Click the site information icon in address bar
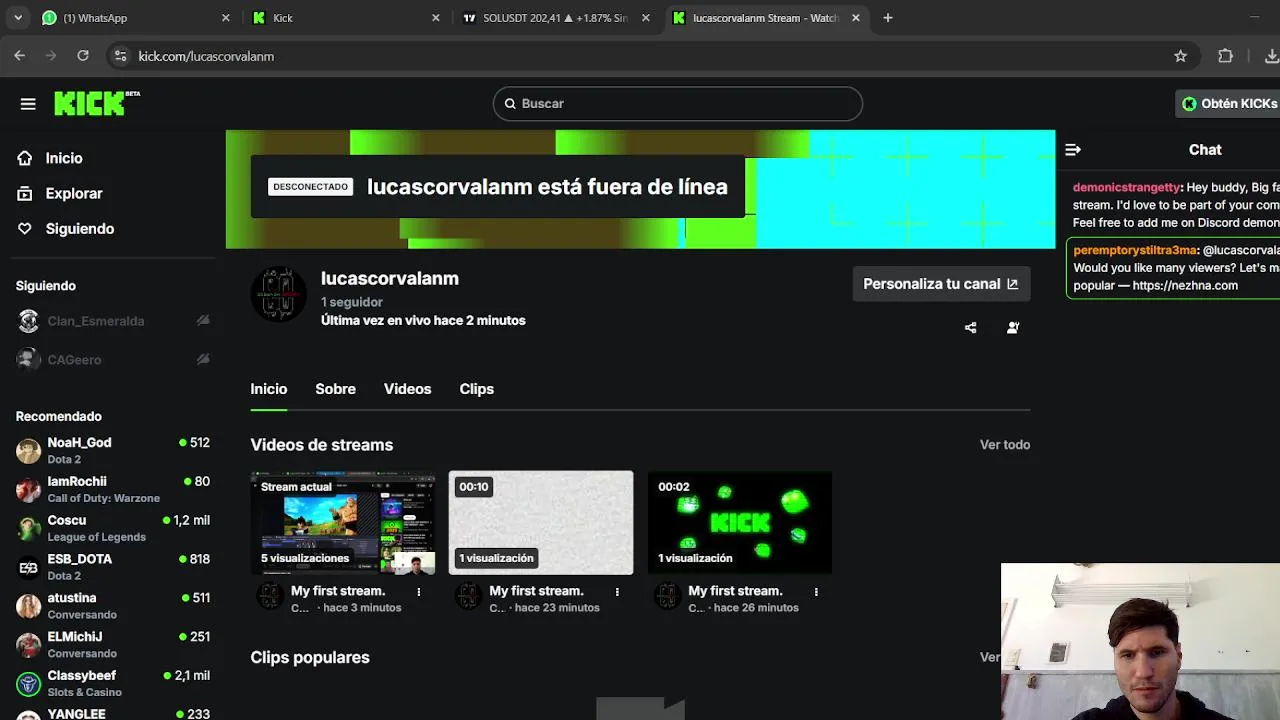This screenshot has width=1280, height=720. tap(120, 56)
